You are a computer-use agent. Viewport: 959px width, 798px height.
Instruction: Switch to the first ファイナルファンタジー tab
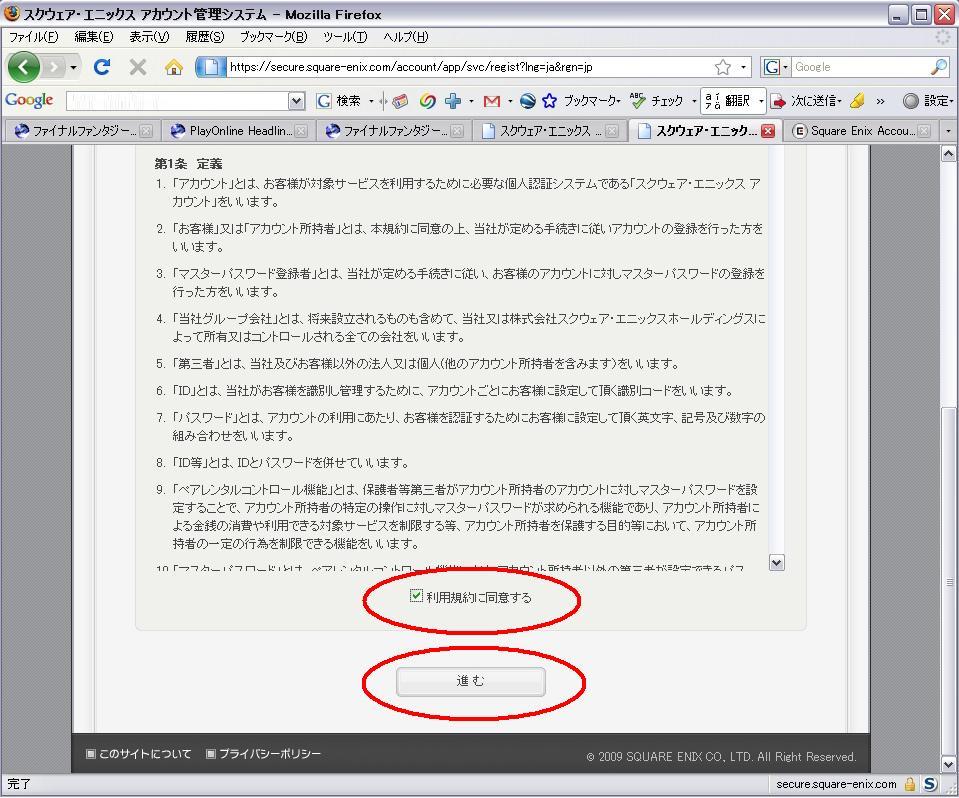click(83, 131)
